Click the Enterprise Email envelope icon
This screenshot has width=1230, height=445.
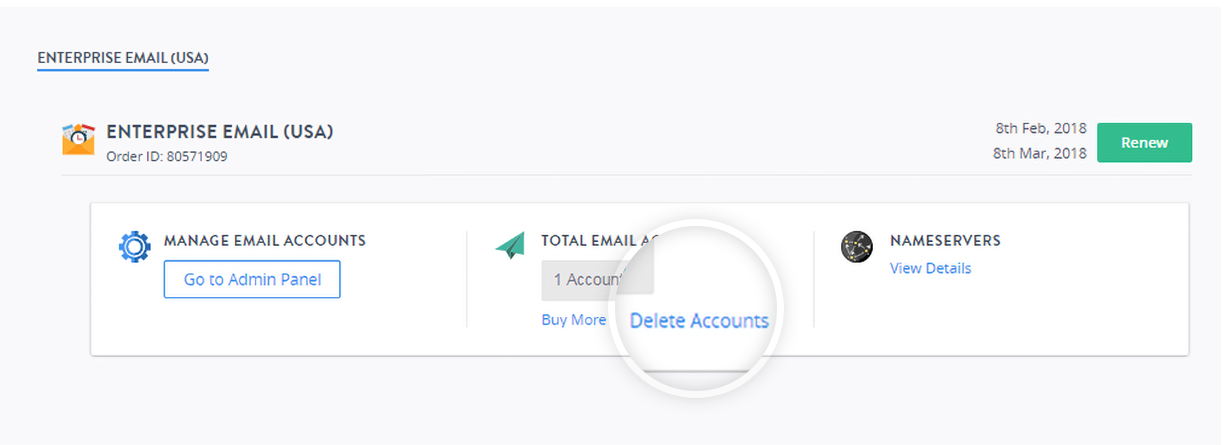(x=78, y=139)
